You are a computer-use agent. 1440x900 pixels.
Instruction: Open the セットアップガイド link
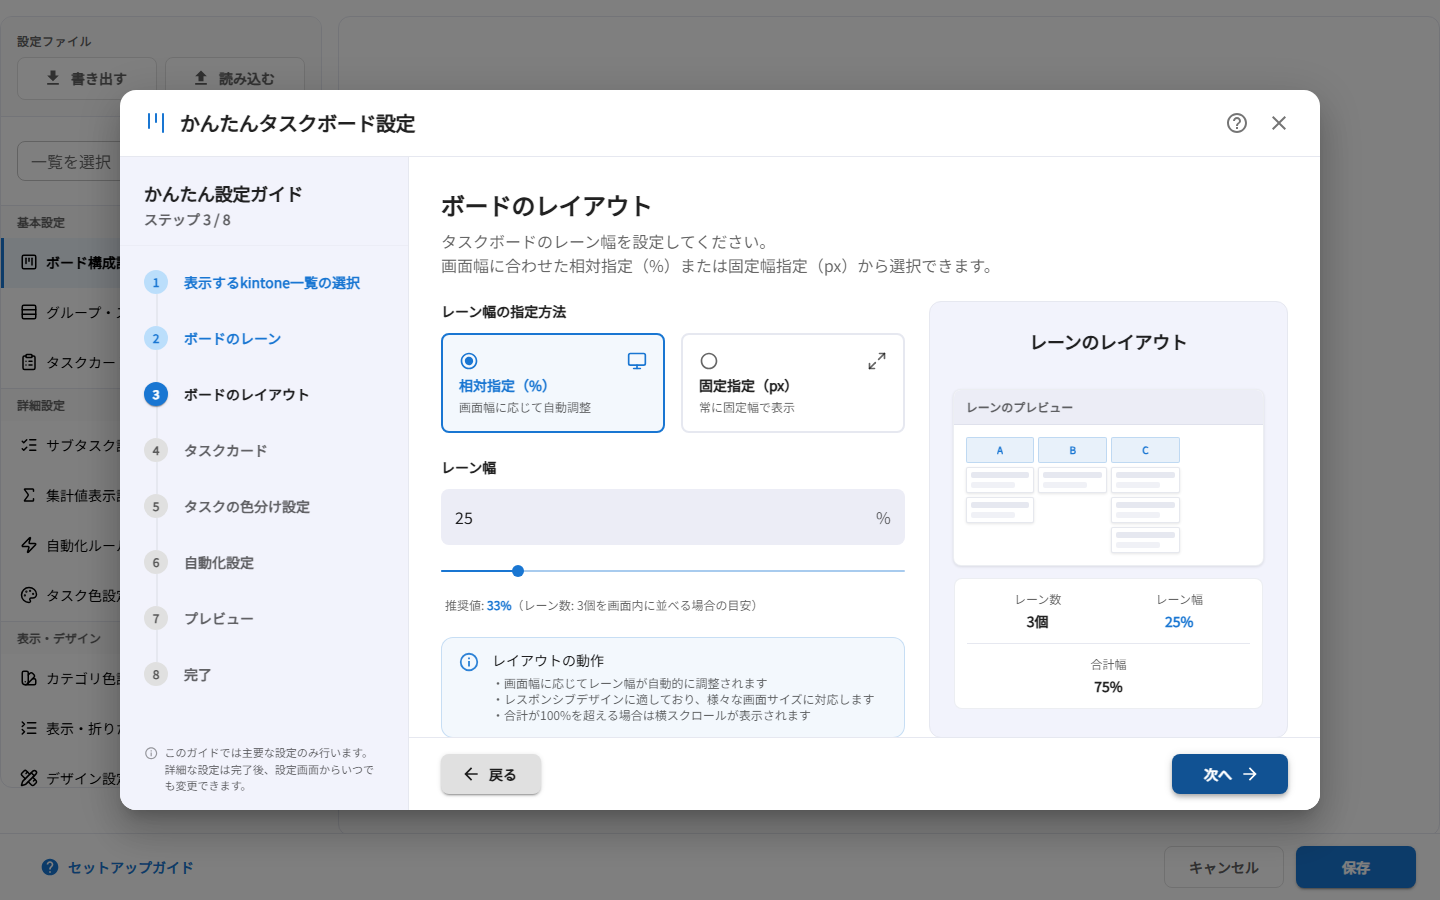pyautogui.click(x=118, y=868)
